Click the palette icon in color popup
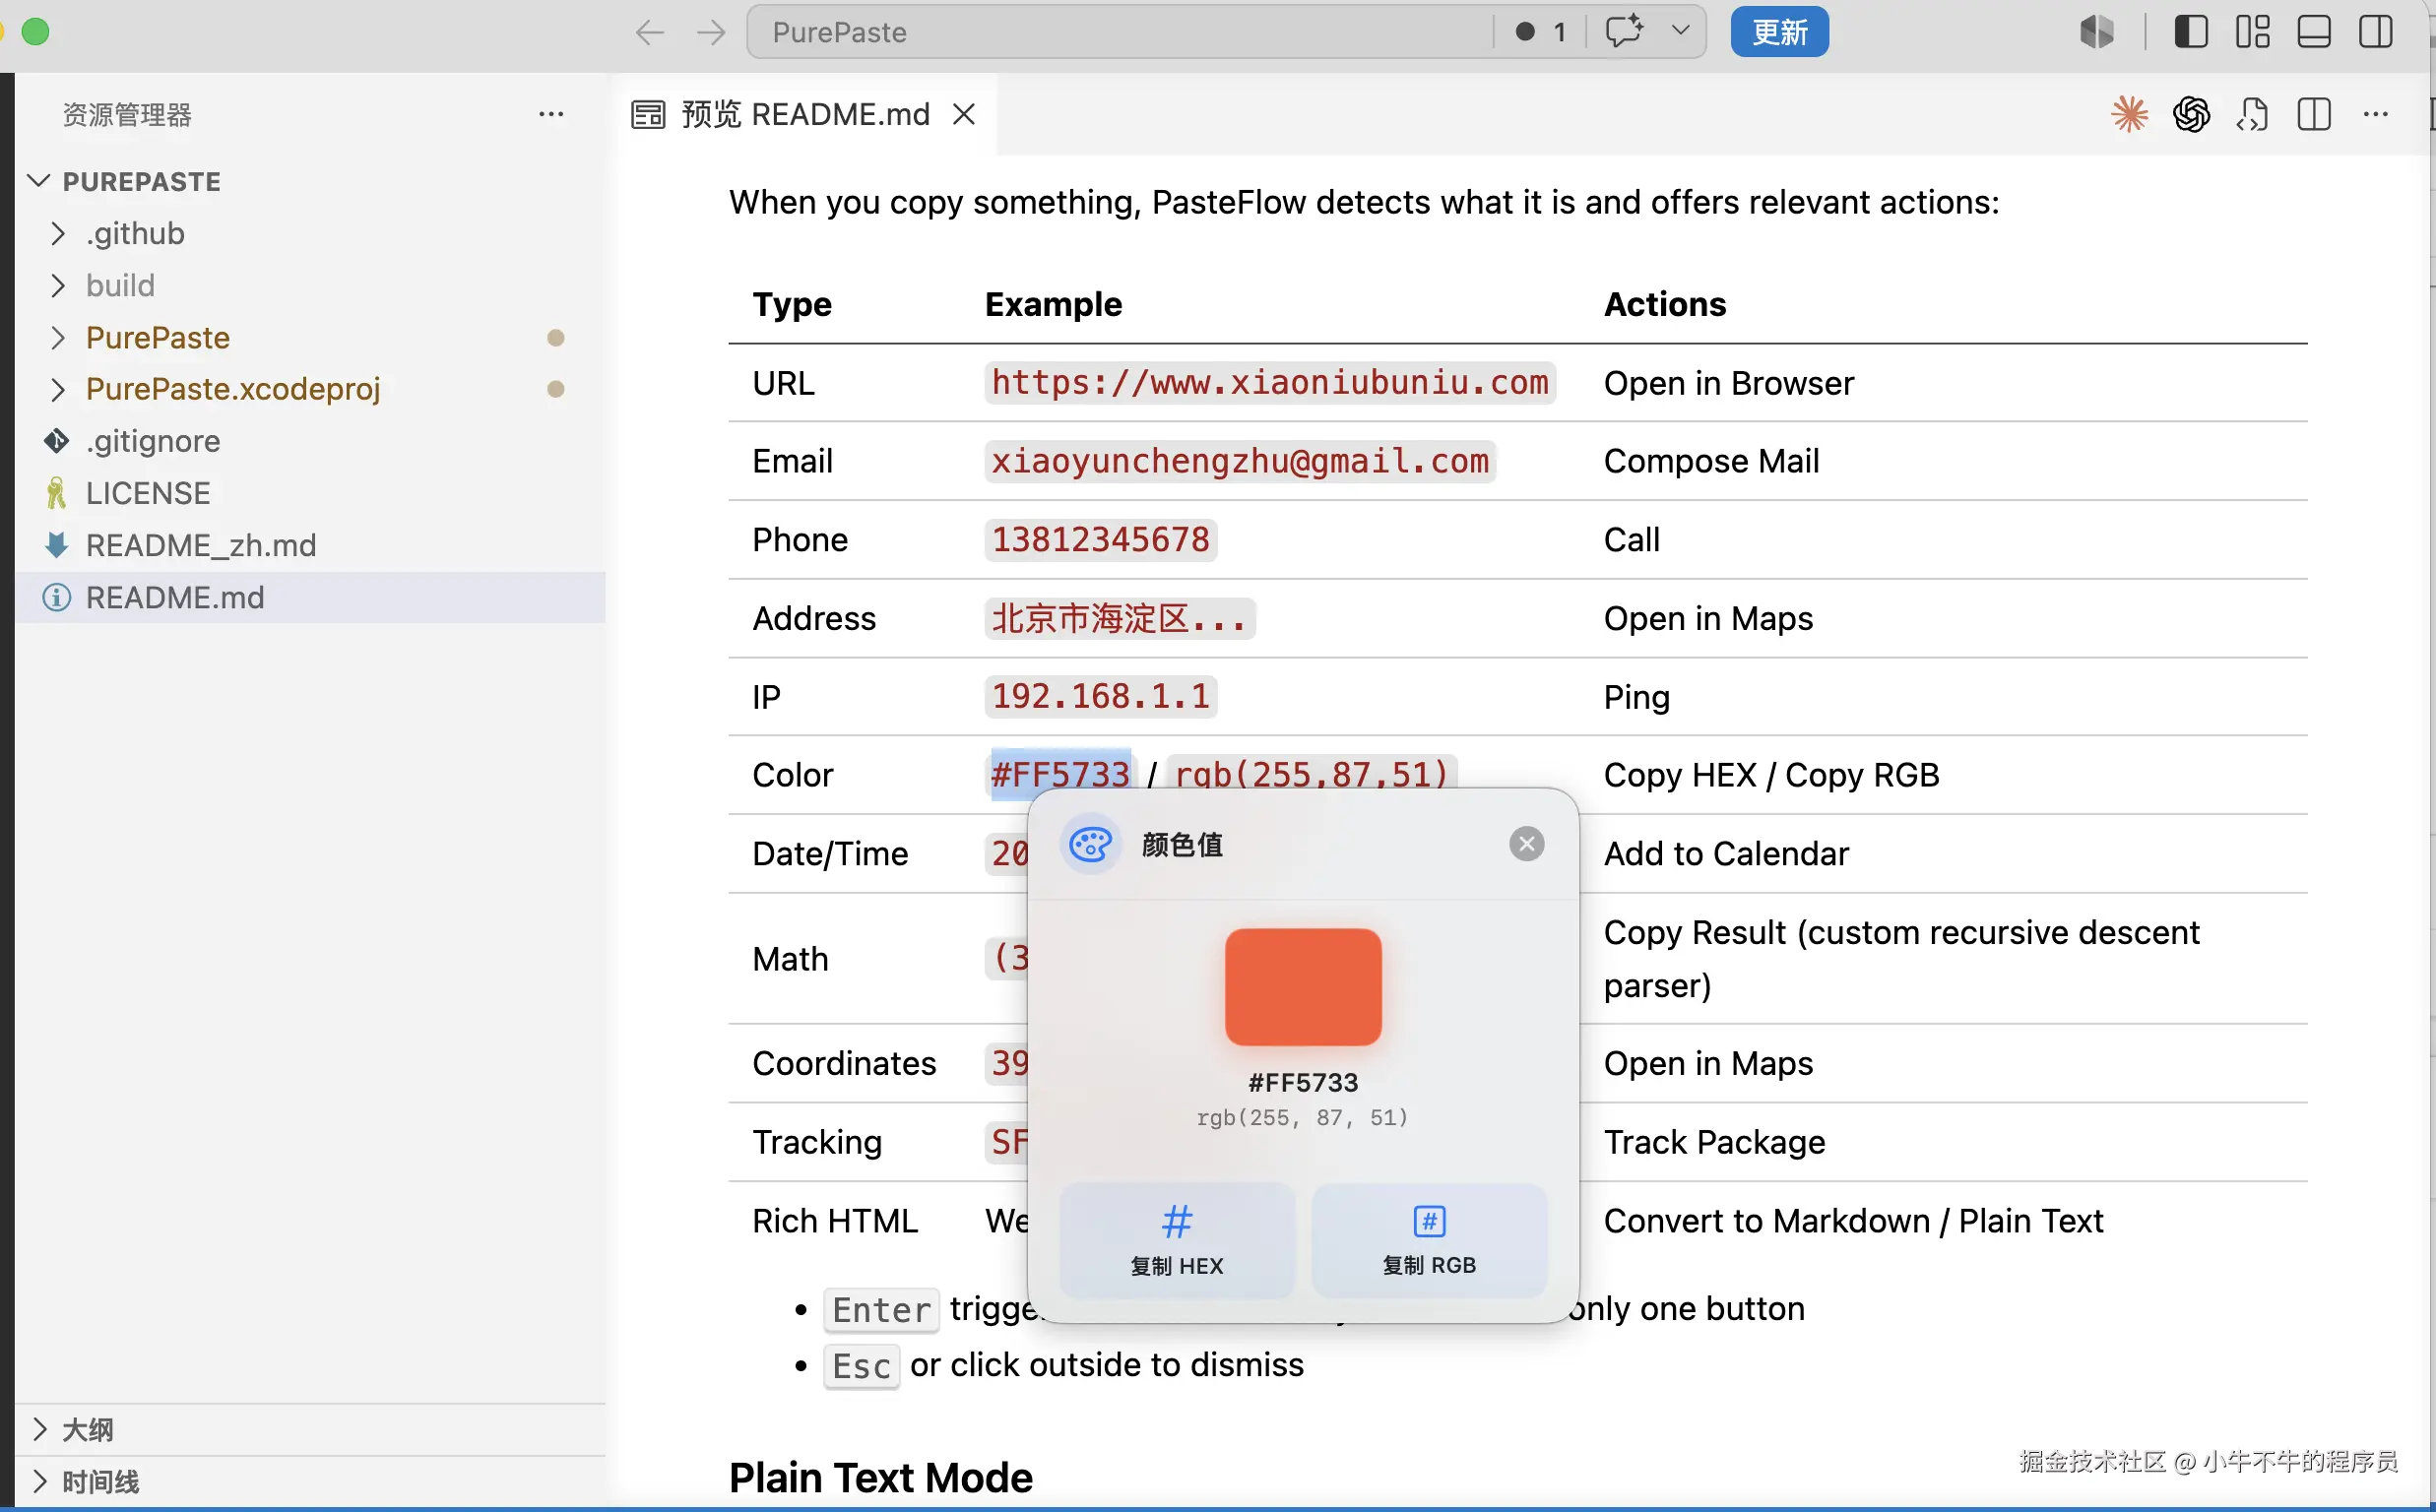The height and width of the screenshot is (1512, 2436). click(x=1089, y=844)
